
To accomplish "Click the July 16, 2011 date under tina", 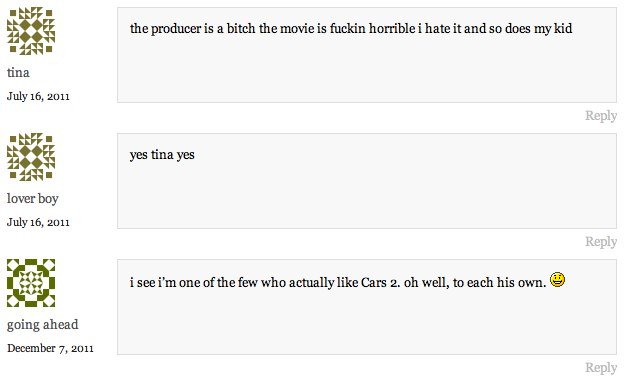I will pos(38,96).
